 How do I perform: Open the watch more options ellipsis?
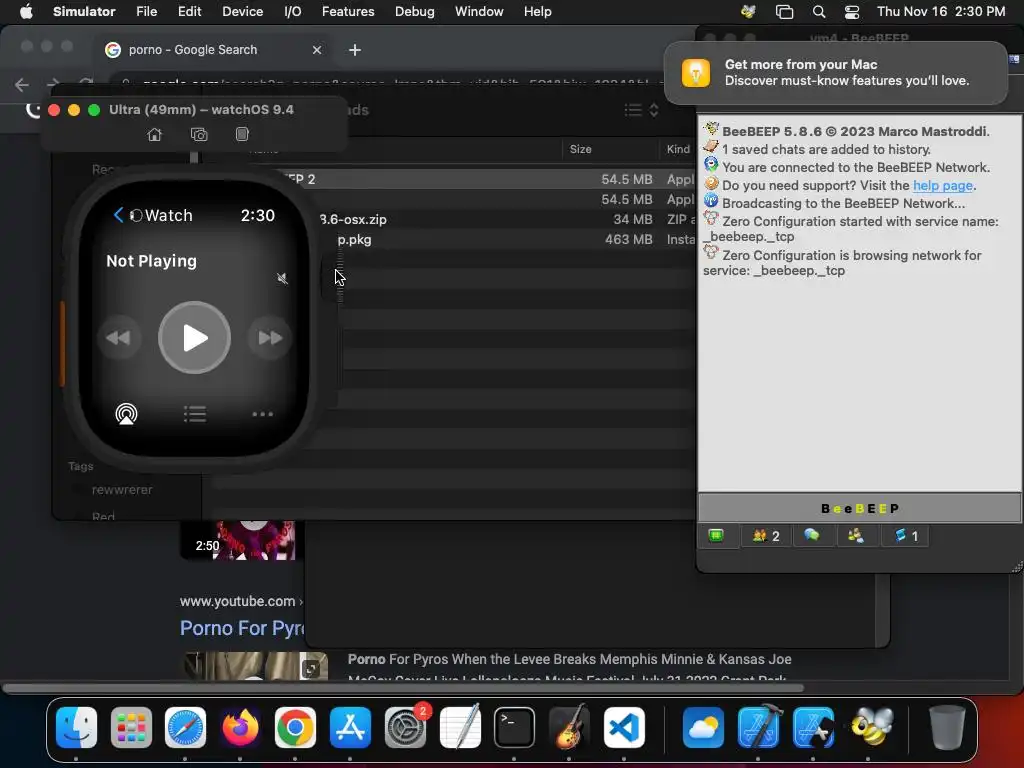tap(263, 414)
